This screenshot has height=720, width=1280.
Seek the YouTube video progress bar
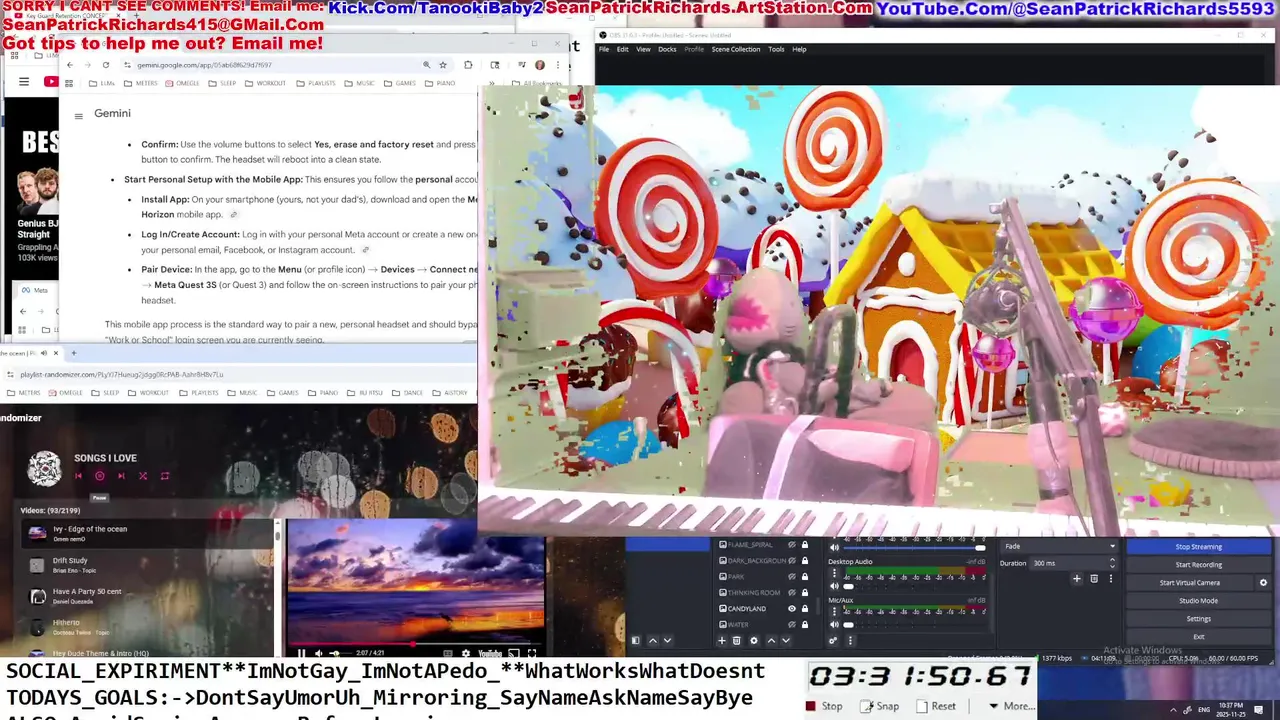pos(416,645)
